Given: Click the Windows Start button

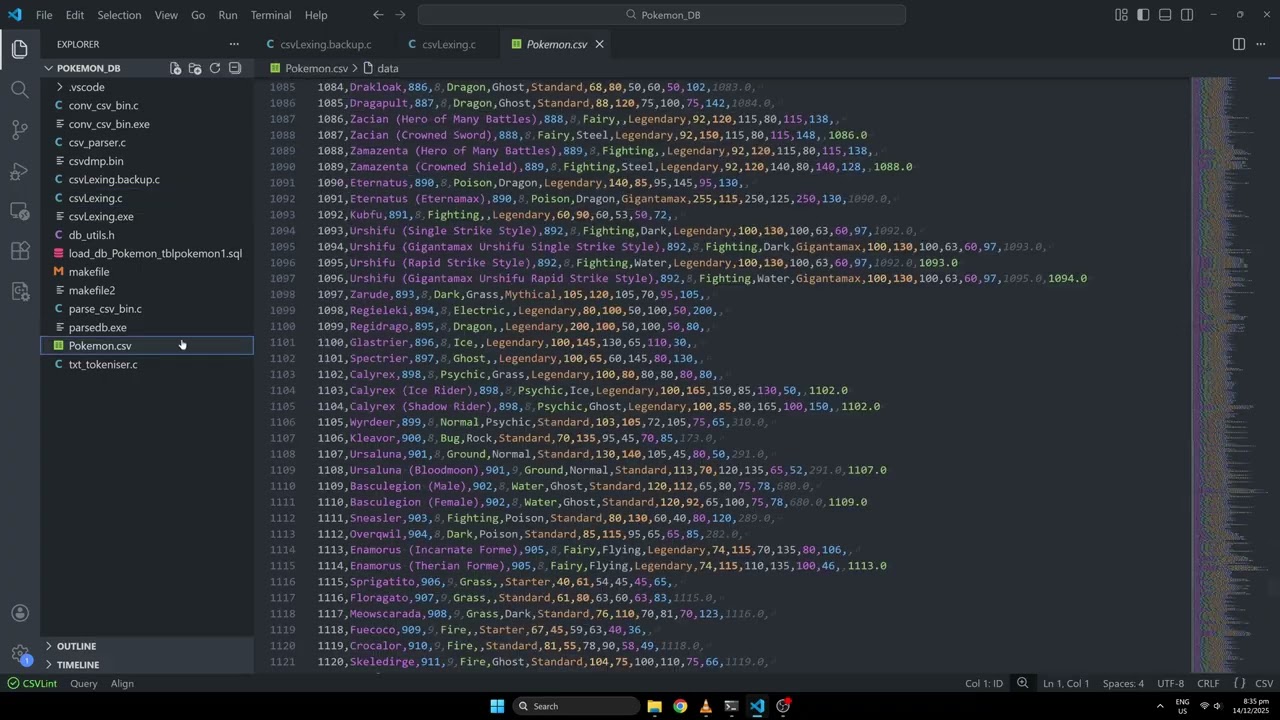Looking at the screenshot, I should tap(497, 706).
